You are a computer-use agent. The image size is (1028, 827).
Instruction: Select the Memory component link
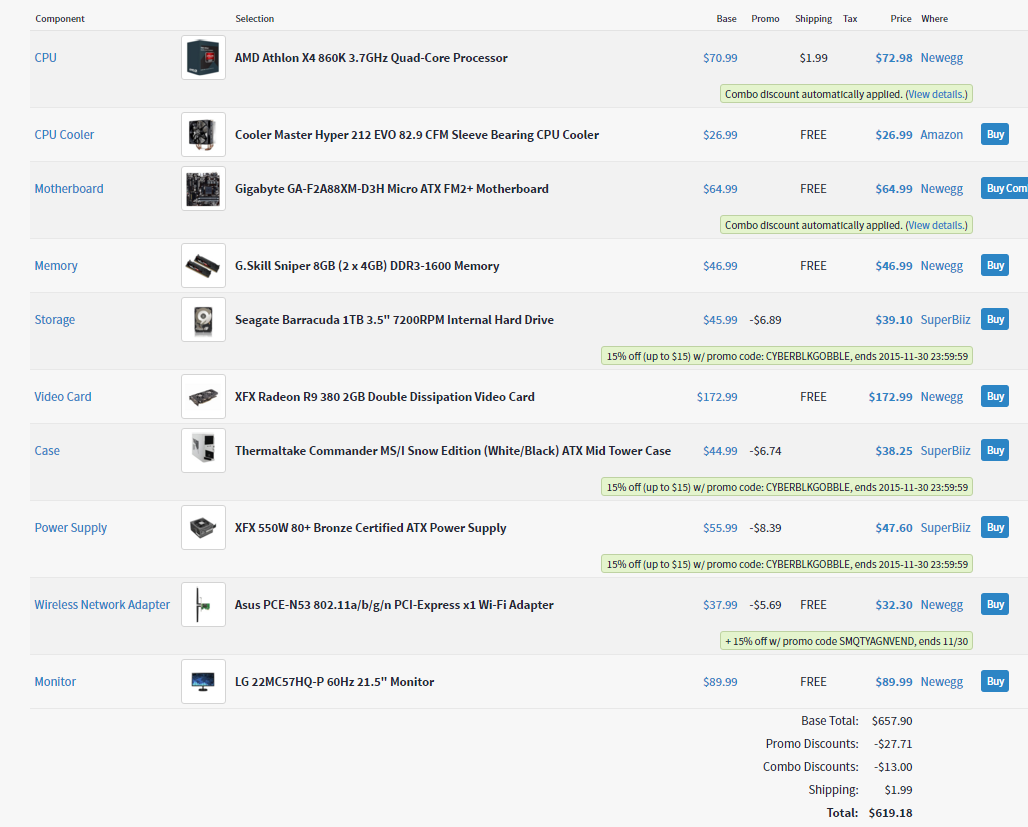(x=56, y=266)
